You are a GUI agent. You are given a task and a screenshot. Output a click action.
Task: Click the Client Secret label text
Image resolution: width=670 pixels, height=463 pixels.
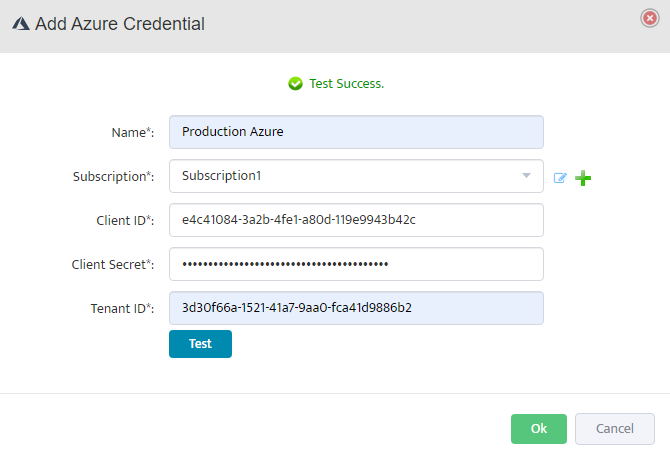112,265
